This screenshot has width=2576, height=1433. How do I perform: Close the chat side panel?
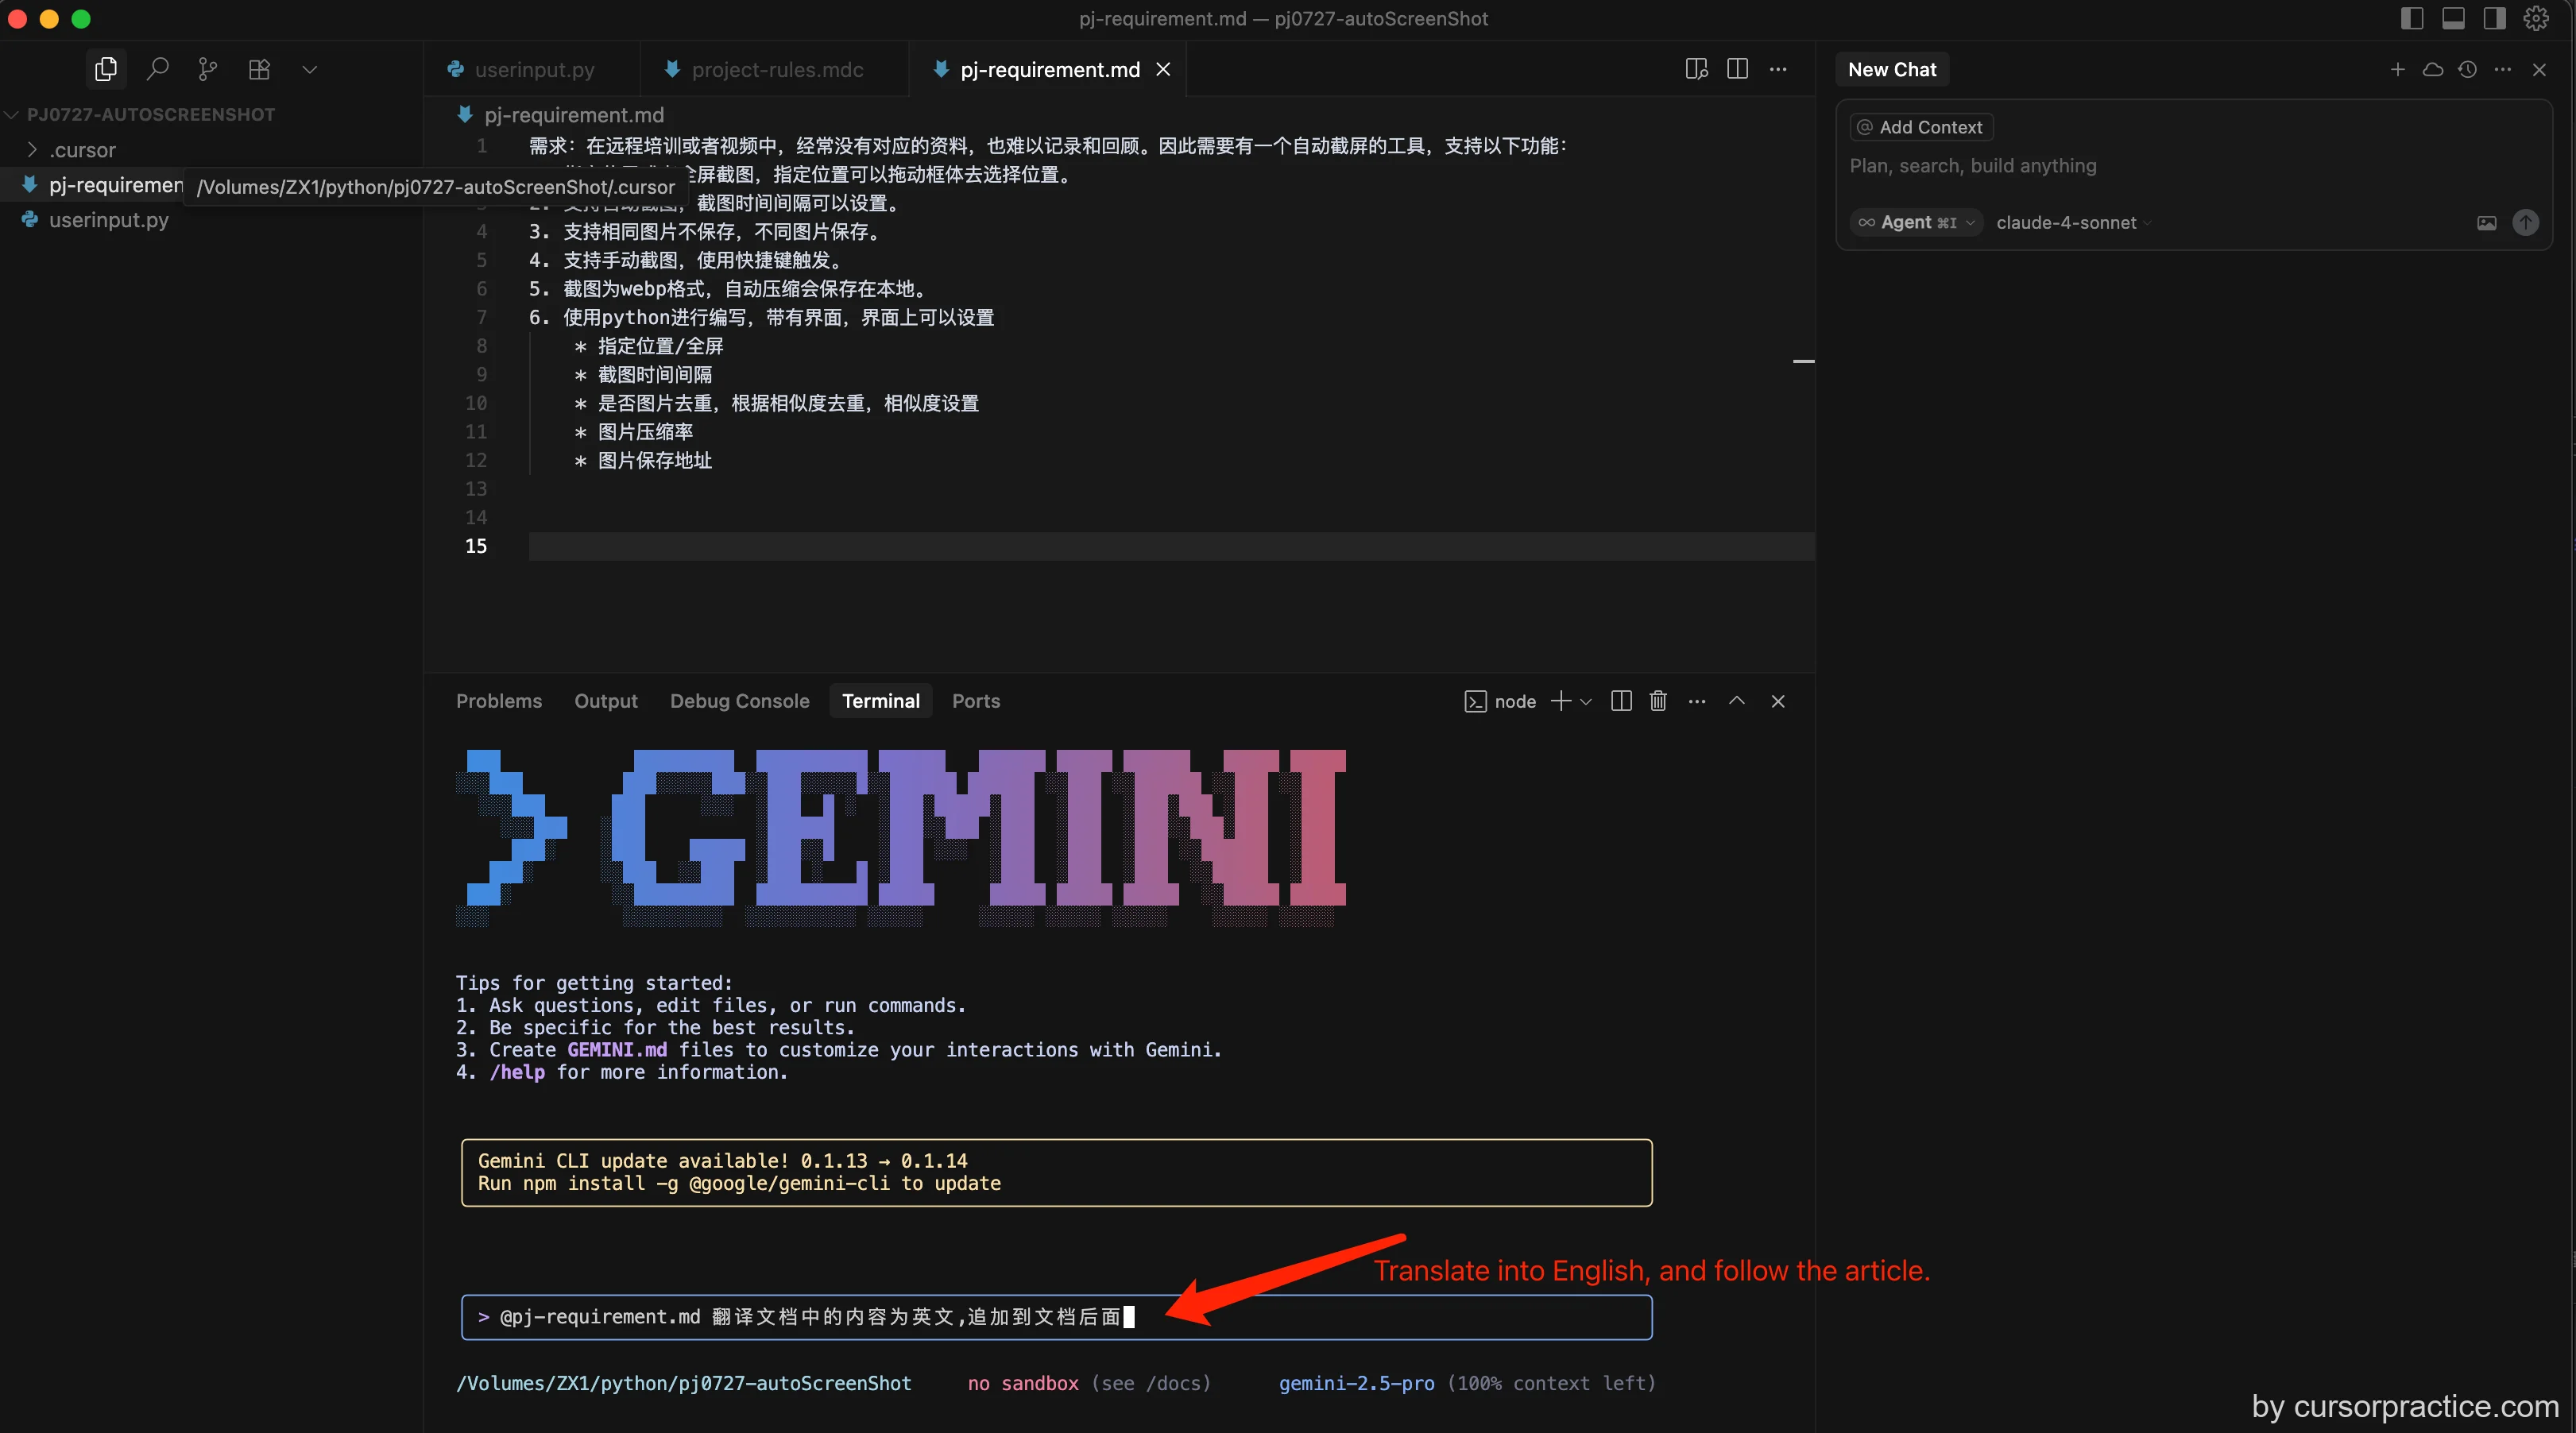pos(2539,69)
